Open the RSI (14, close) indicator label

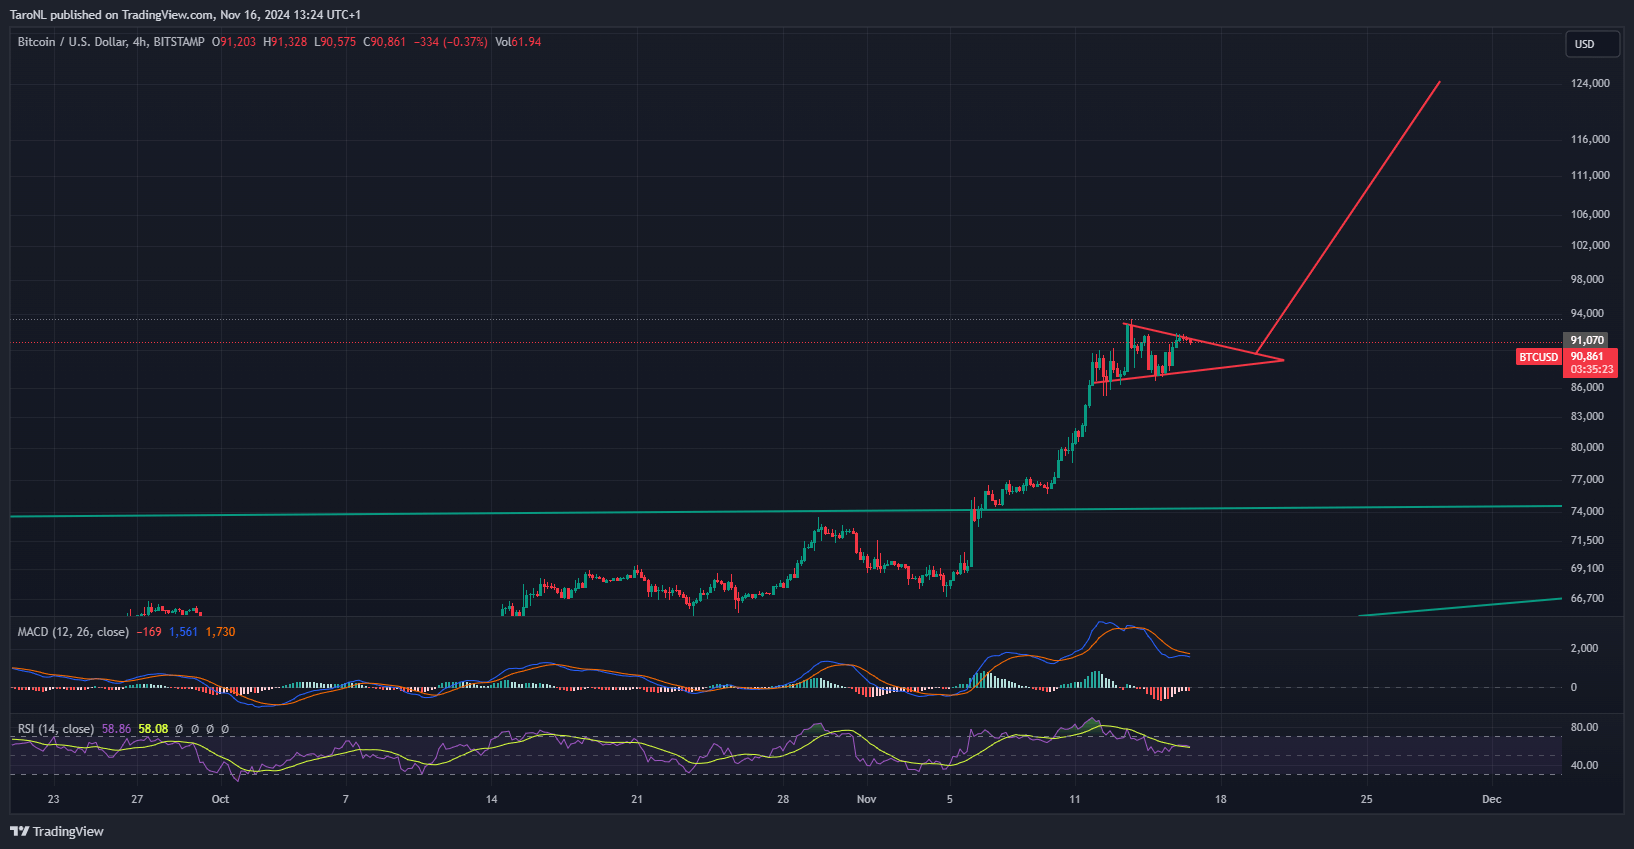coord(56,729)
